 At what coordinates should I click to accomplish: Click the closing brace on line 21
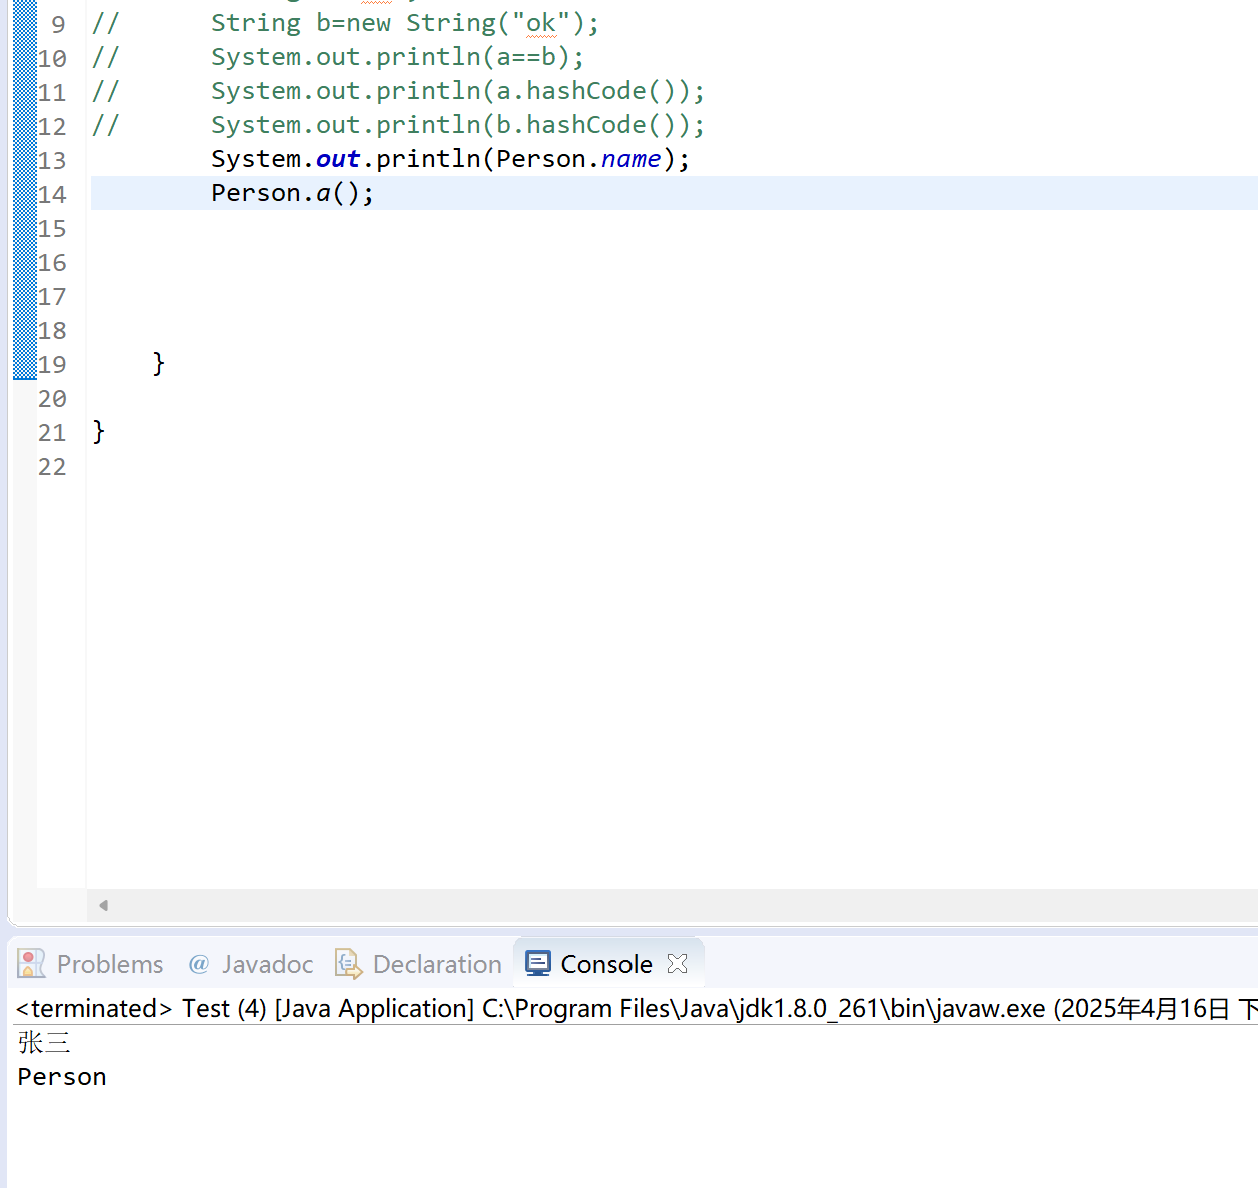pos(98,431)
